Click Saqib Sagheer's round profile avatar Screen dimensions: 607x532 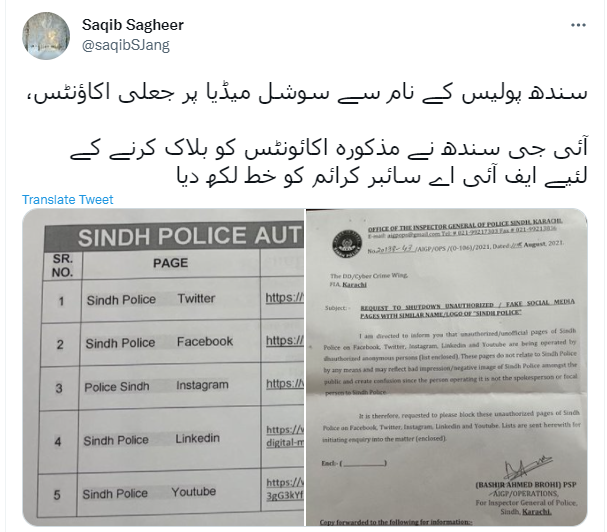pos(46,36)
